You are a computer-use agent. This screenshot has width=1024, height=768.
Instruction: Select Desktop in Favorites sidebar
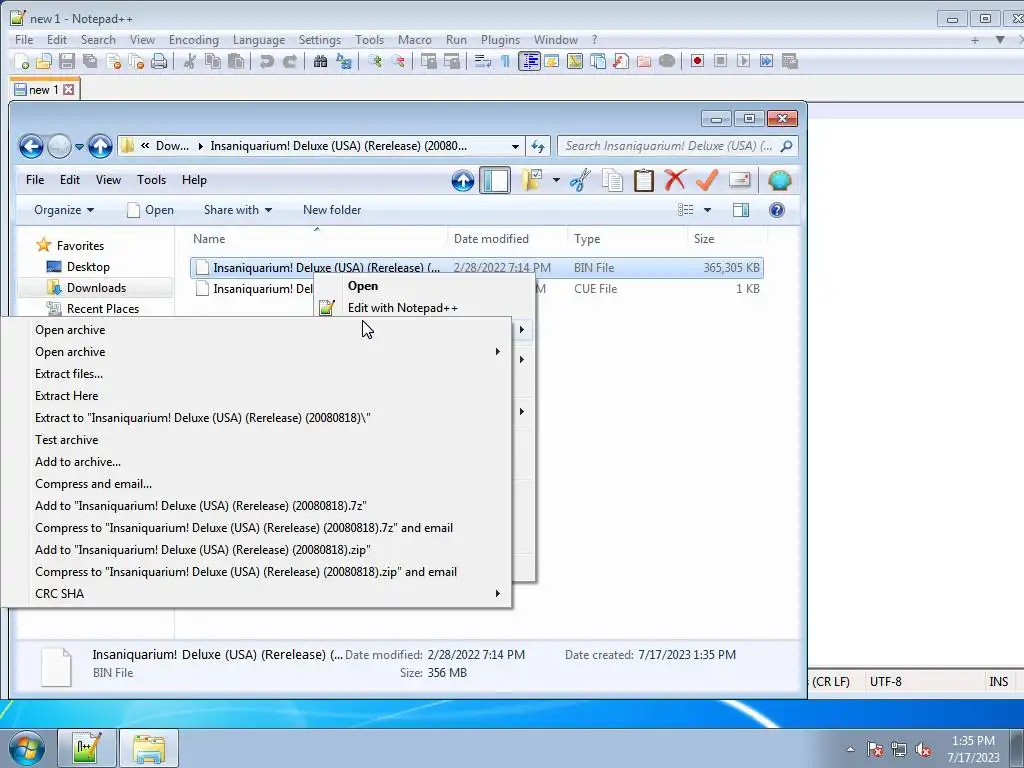click(88, 267)
